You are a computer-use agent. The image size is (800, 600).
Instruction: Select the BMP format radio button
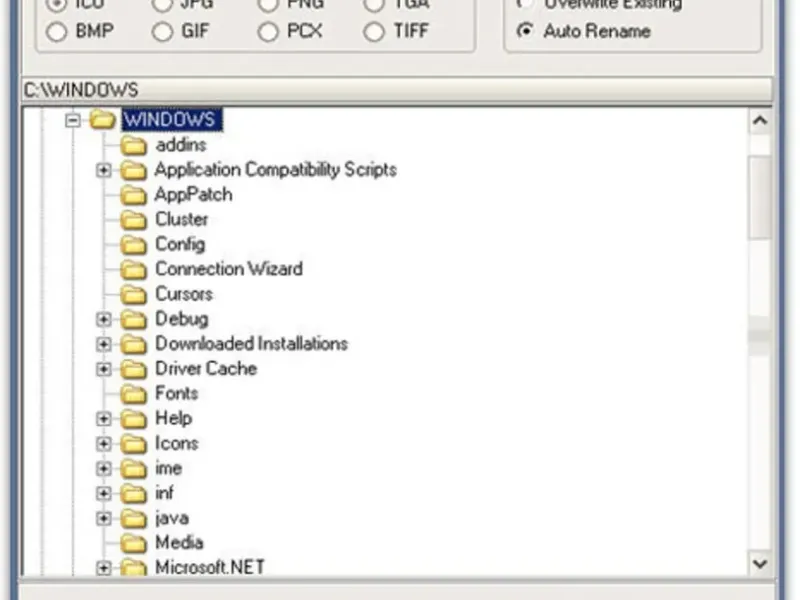[57, 32]
